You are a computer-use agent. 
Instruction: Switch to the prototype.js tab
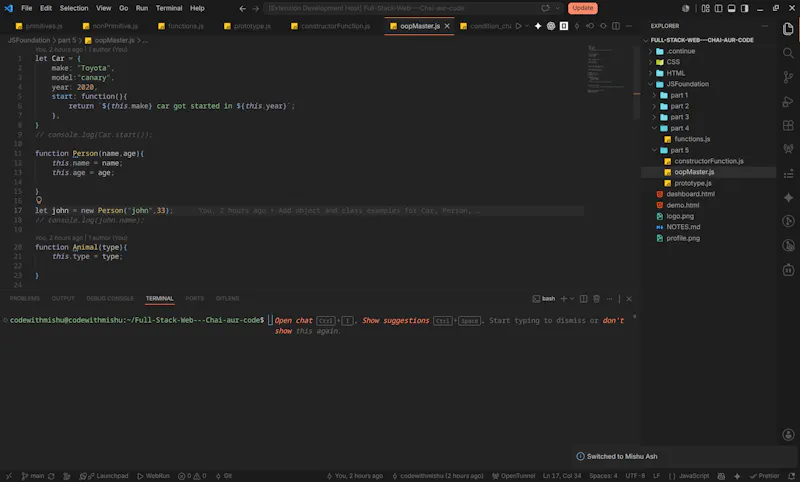pyautogui.click(x=247, y=26)
